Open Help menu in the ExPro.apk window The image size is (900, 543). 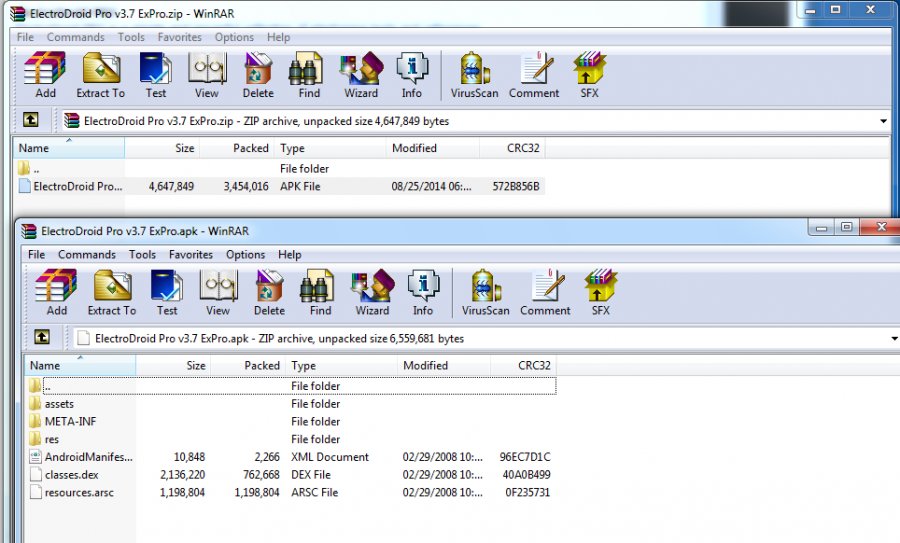(x=290, y=254)
